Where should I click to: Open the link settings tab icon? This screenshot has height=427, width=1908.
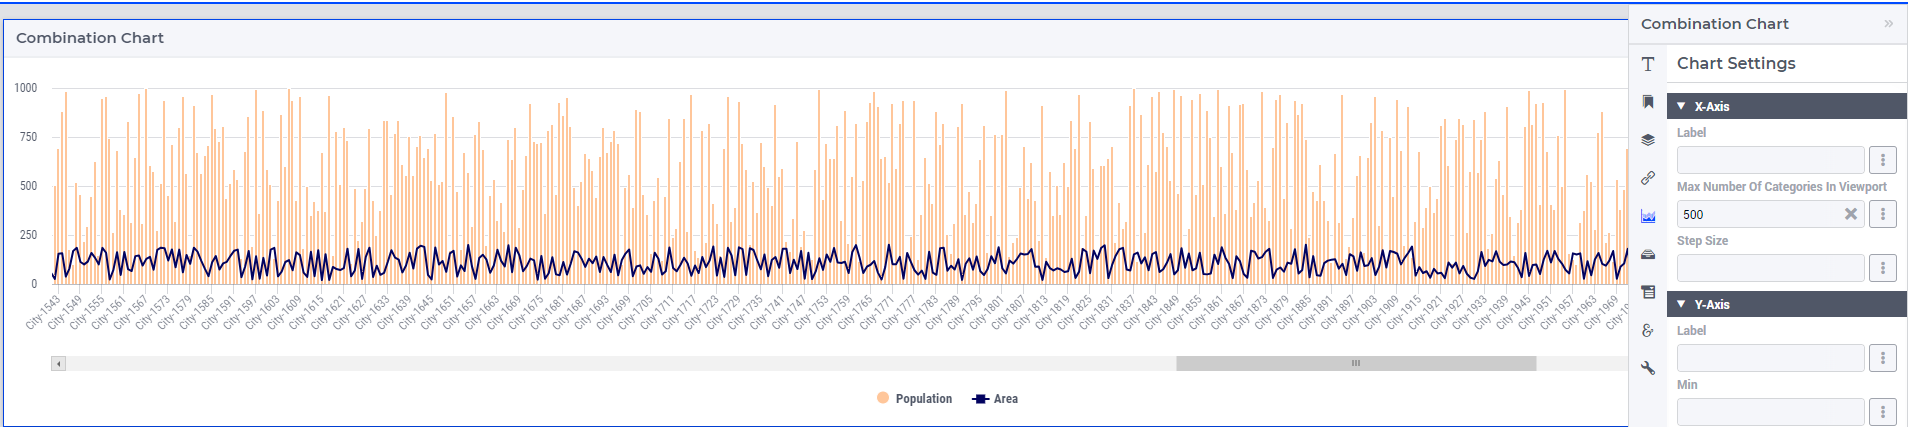(1648, 178)
